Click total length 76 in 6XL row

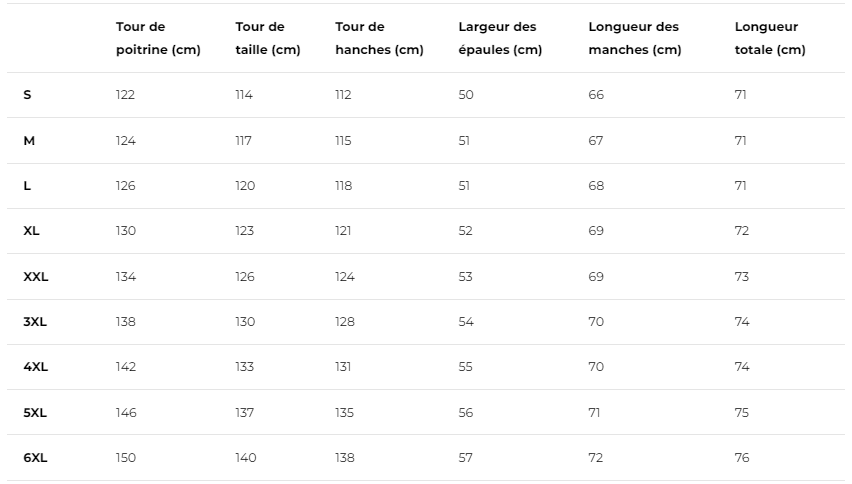pos(742,457)
